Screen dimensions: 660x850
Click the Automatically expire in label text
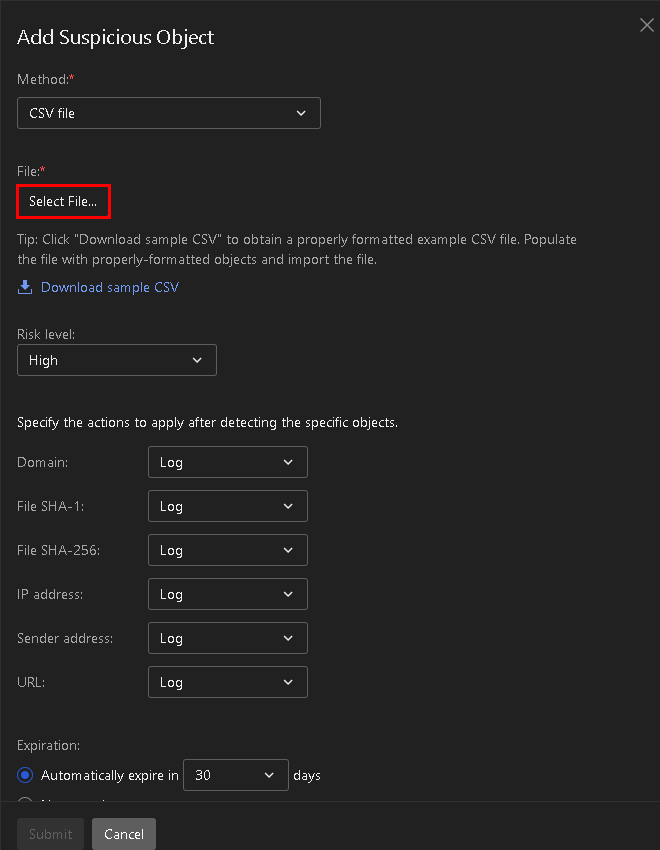click(x=109, y=775)
